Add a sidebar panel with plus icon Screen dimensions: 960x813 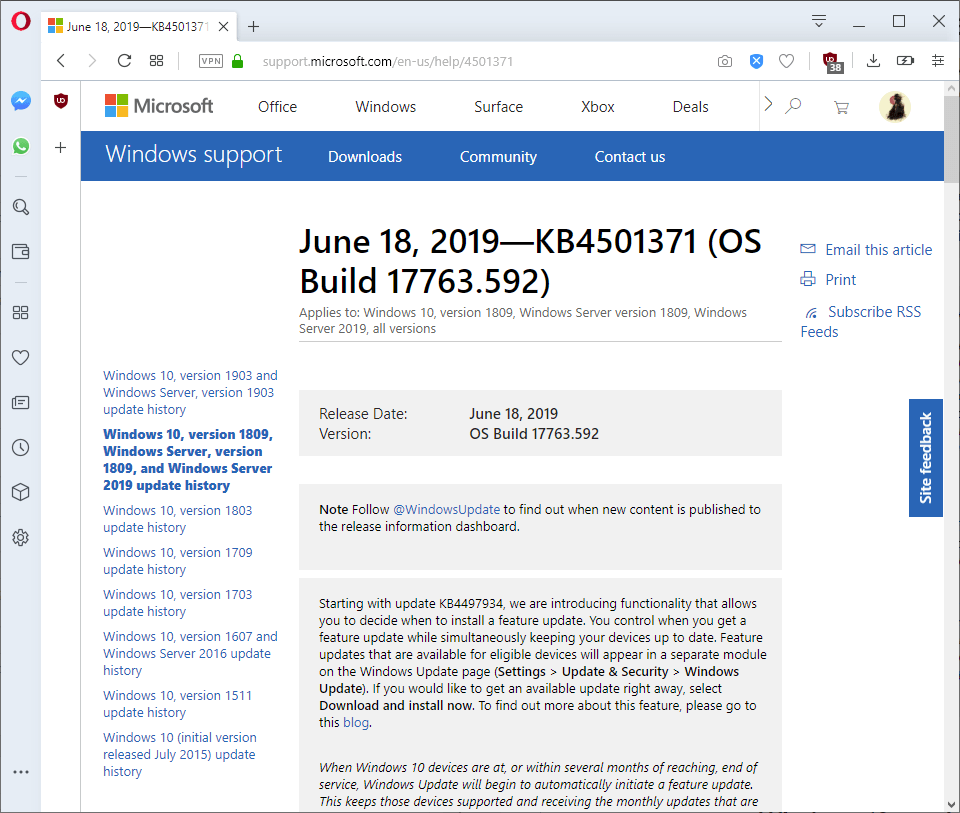(61, 148)
